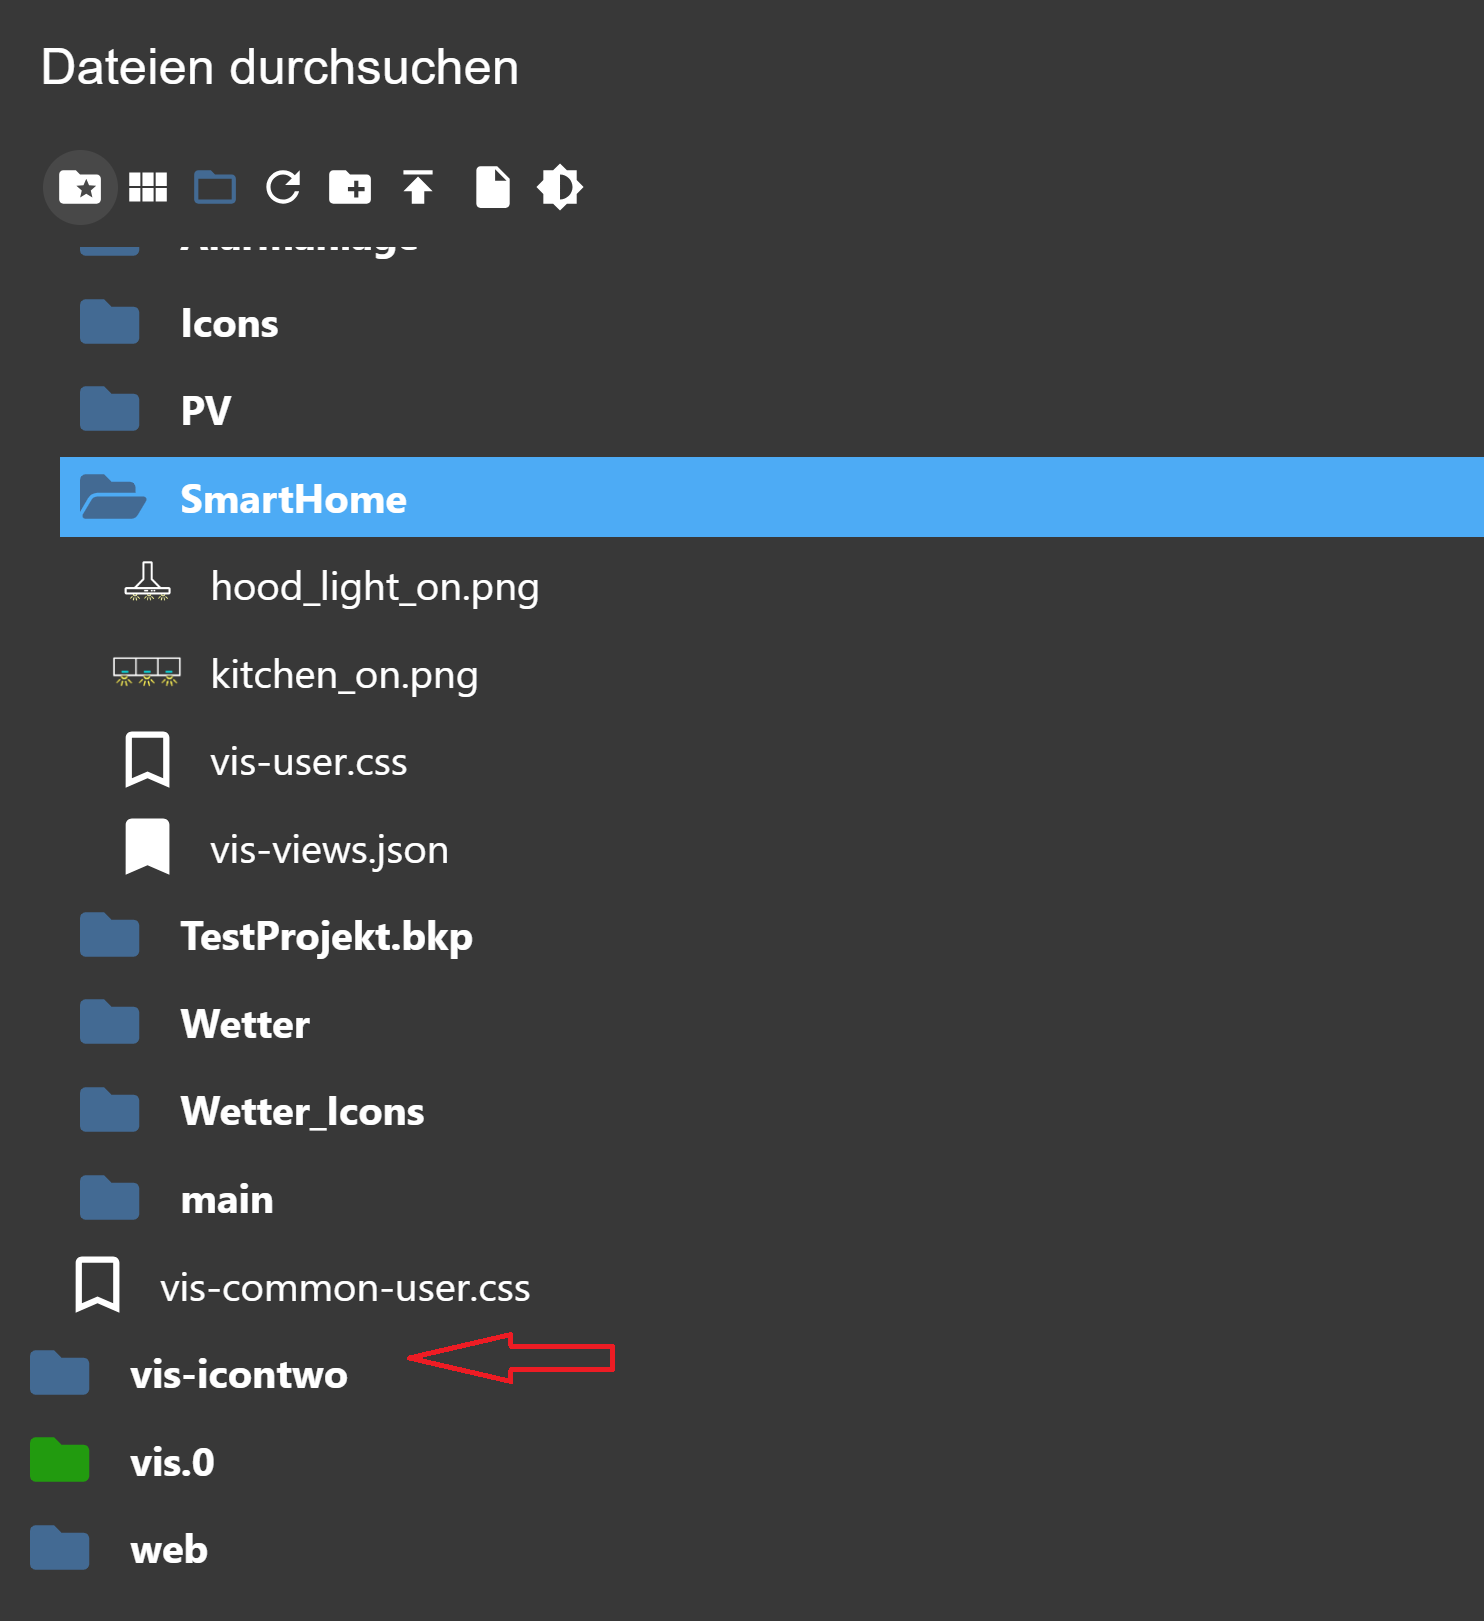Image resolution: width=1484 pixels, height=1621 pixels.
Task: Refresh the file list
Action: tap(283, 187)
